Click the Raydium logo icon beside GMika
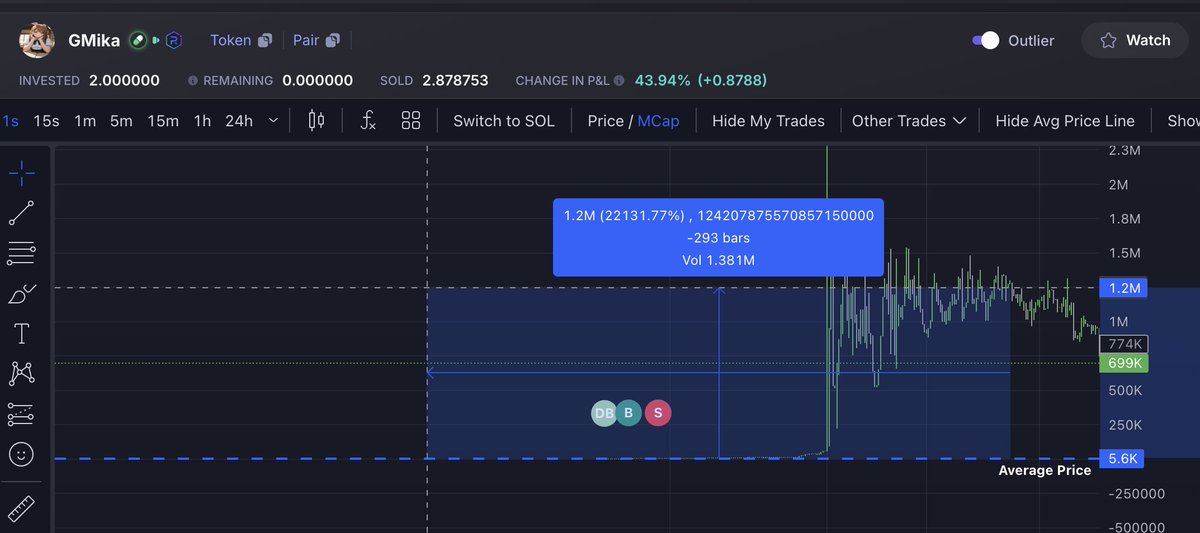This screenshot has height=533, width=1200. click(x=176, y=41)
